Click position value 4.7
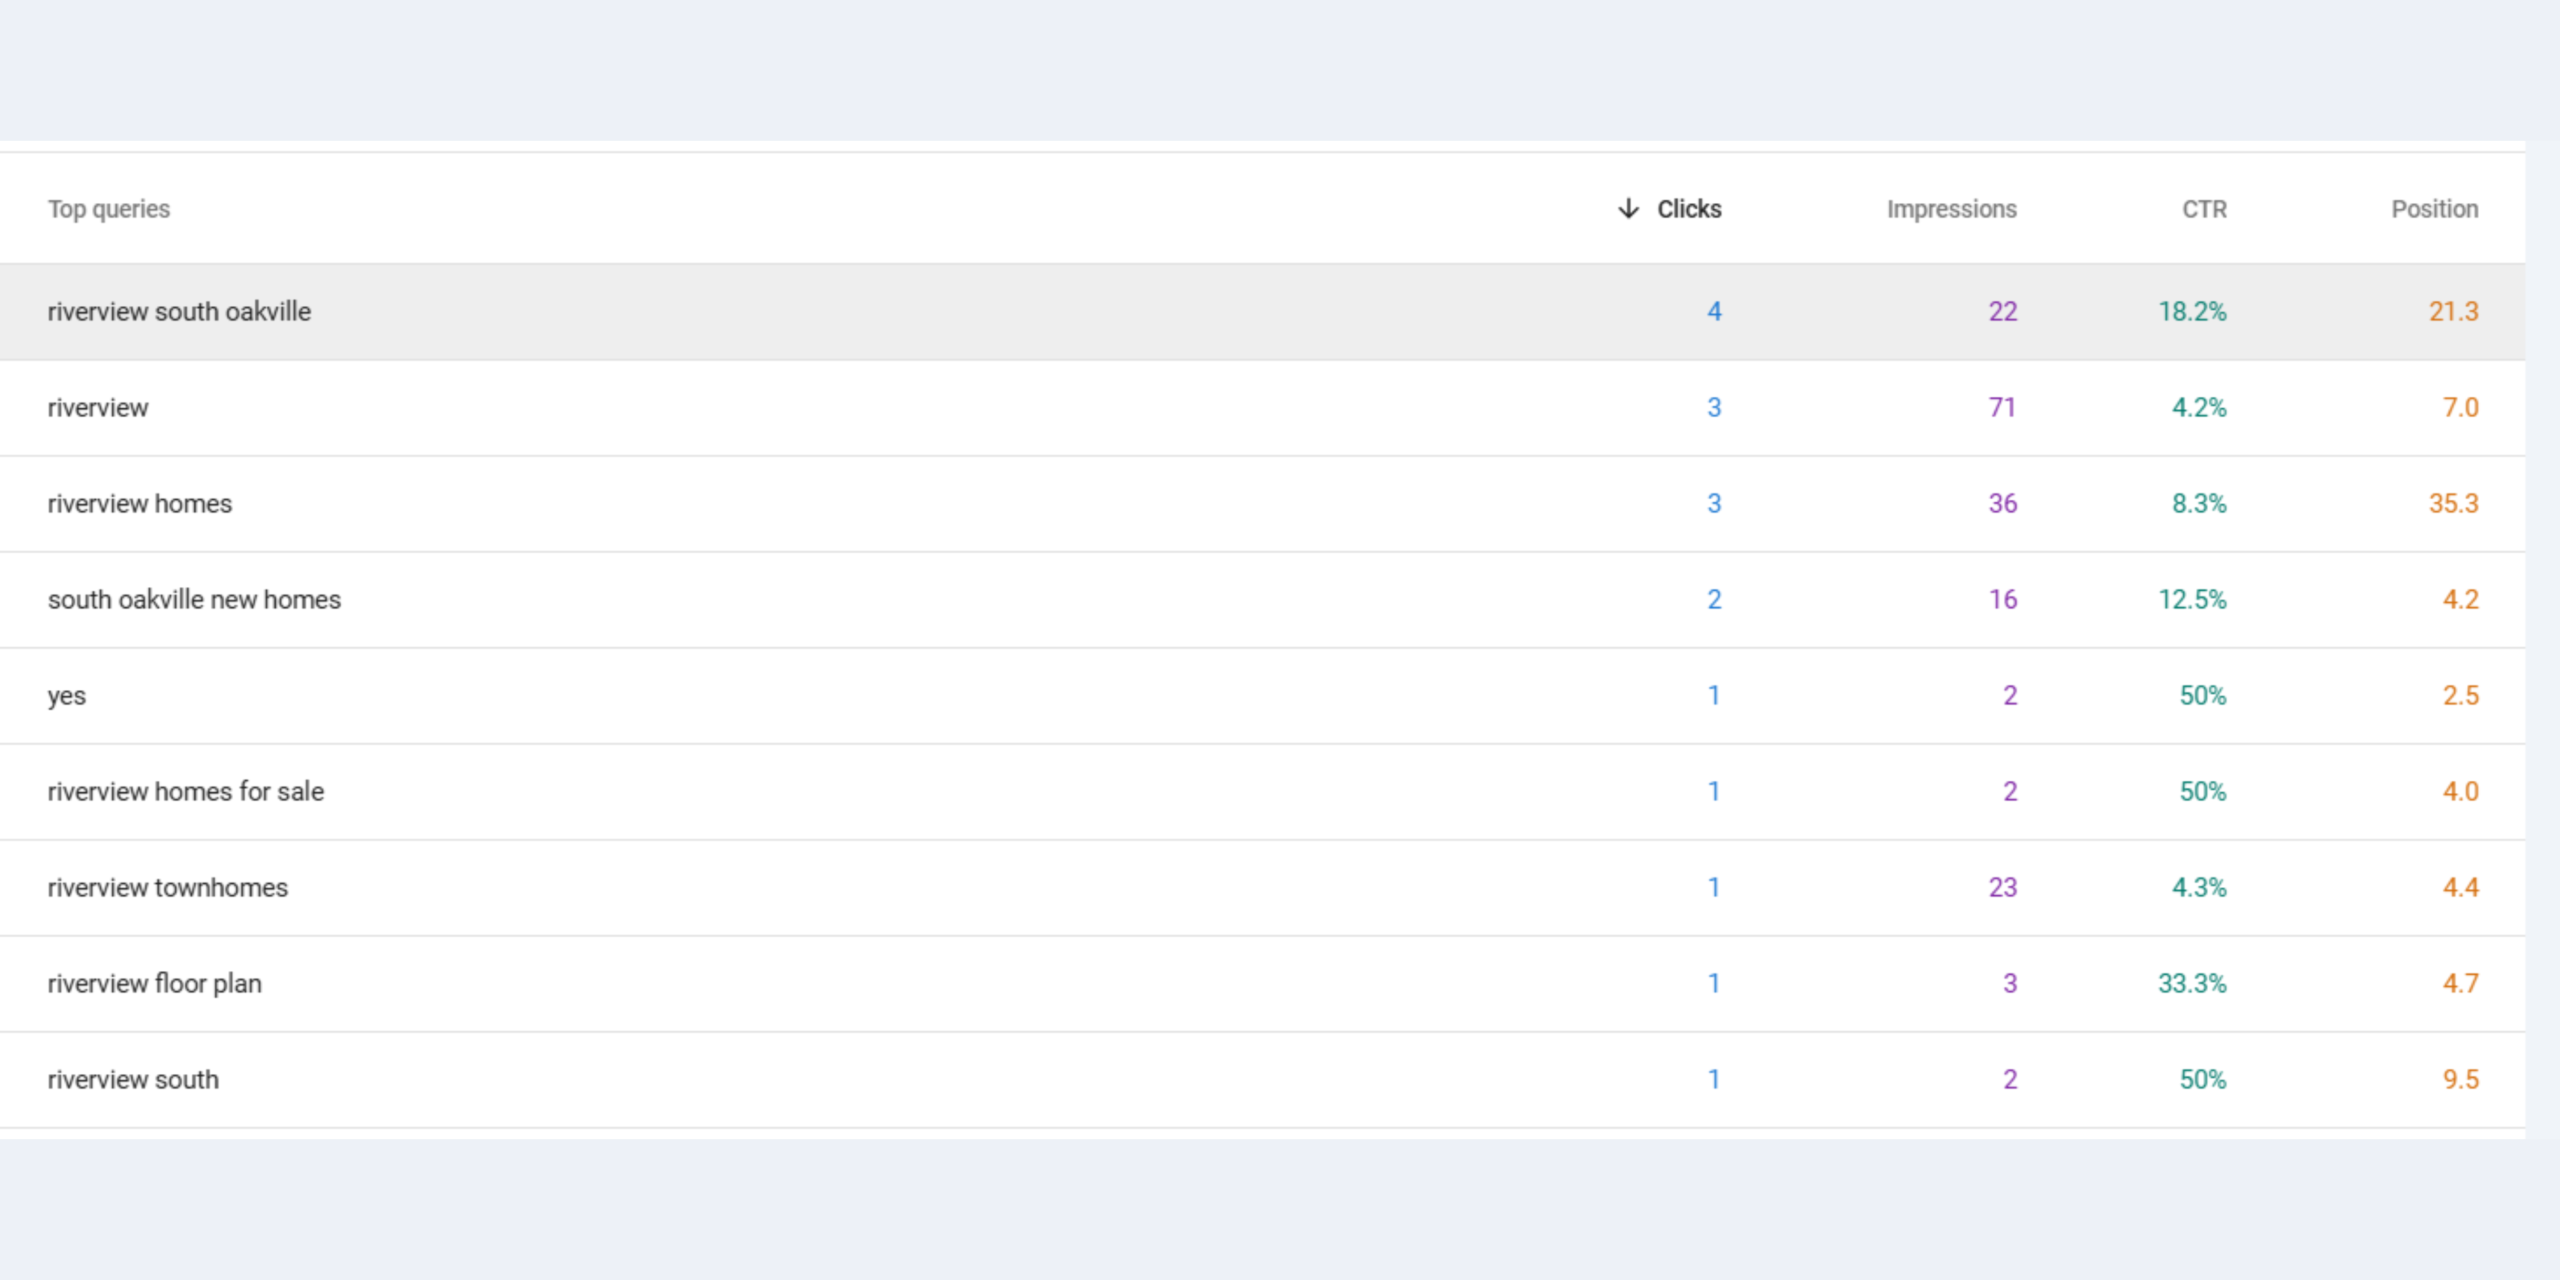2560x1280 pixels. click(x=2460, y=983)
